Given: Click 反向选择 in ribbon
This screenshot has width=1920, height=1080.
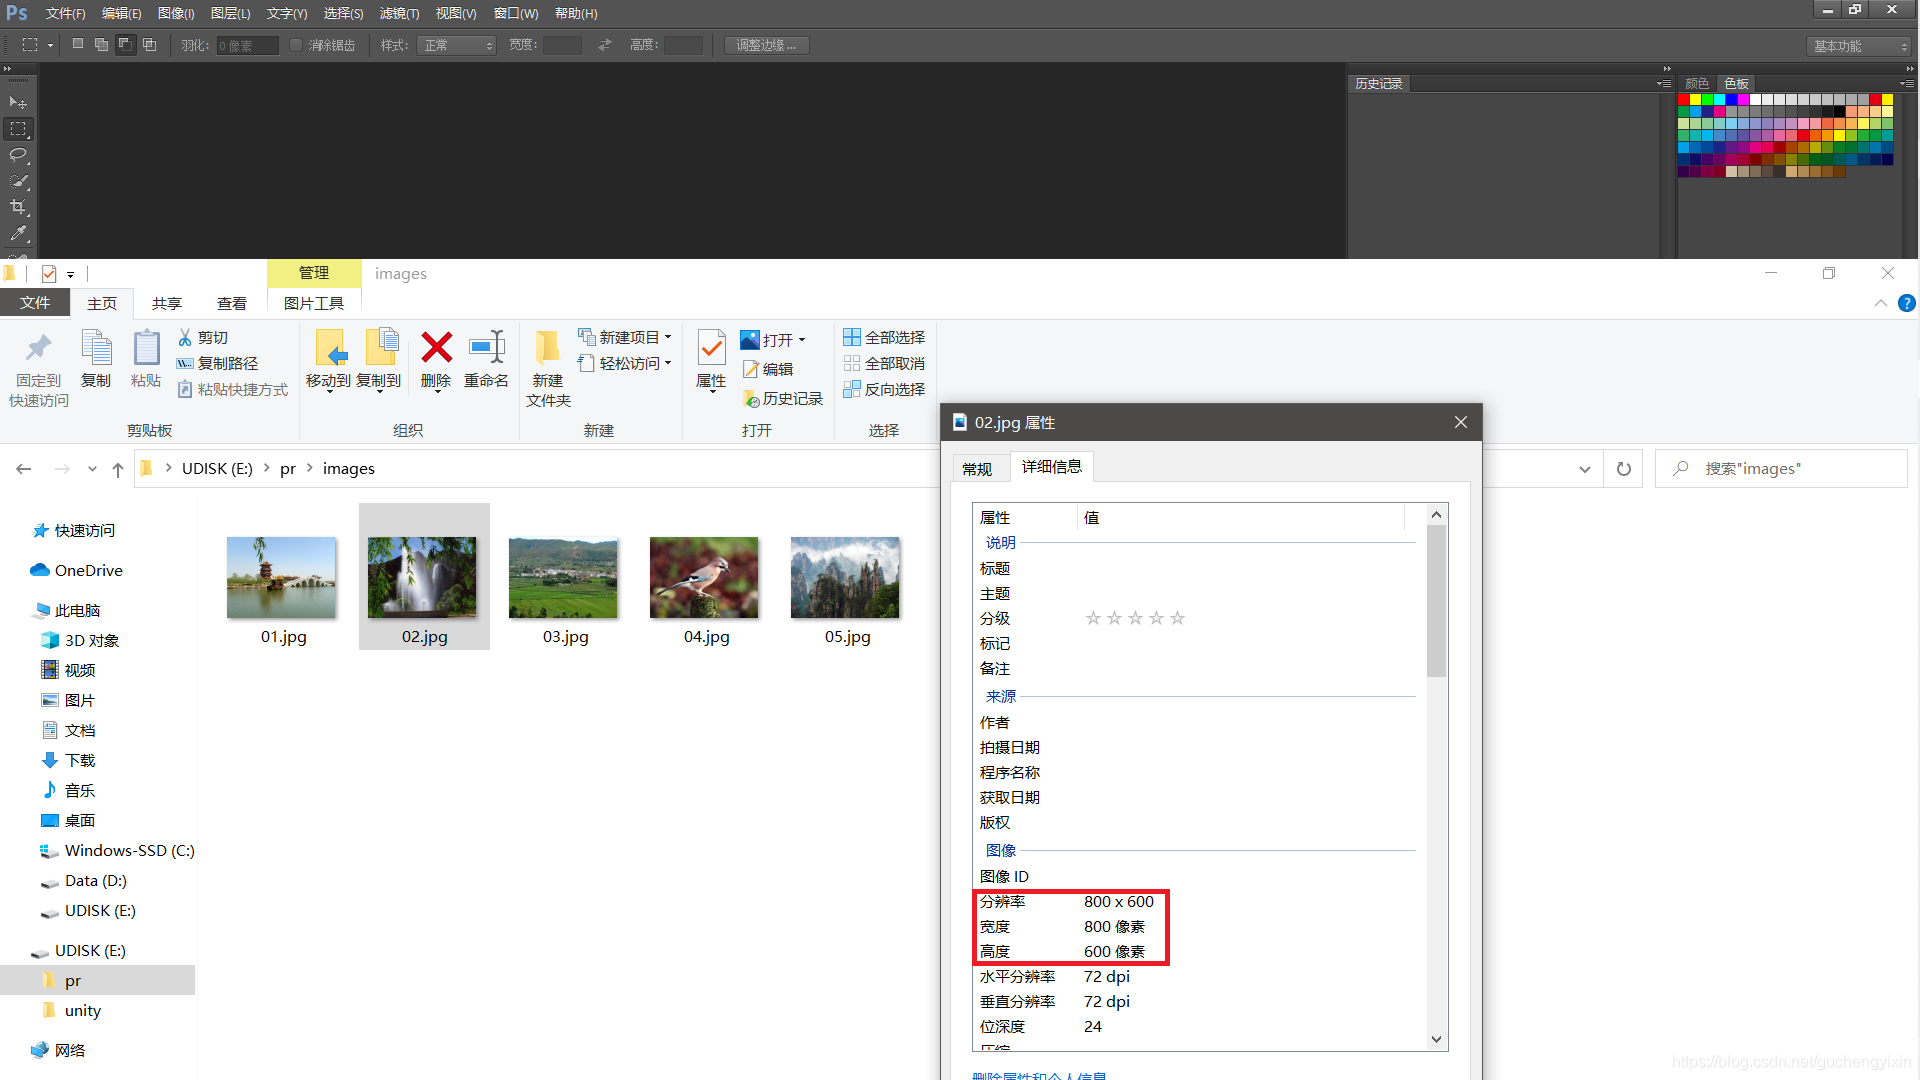Looking at the screenshot, I should tap(884, 390).
